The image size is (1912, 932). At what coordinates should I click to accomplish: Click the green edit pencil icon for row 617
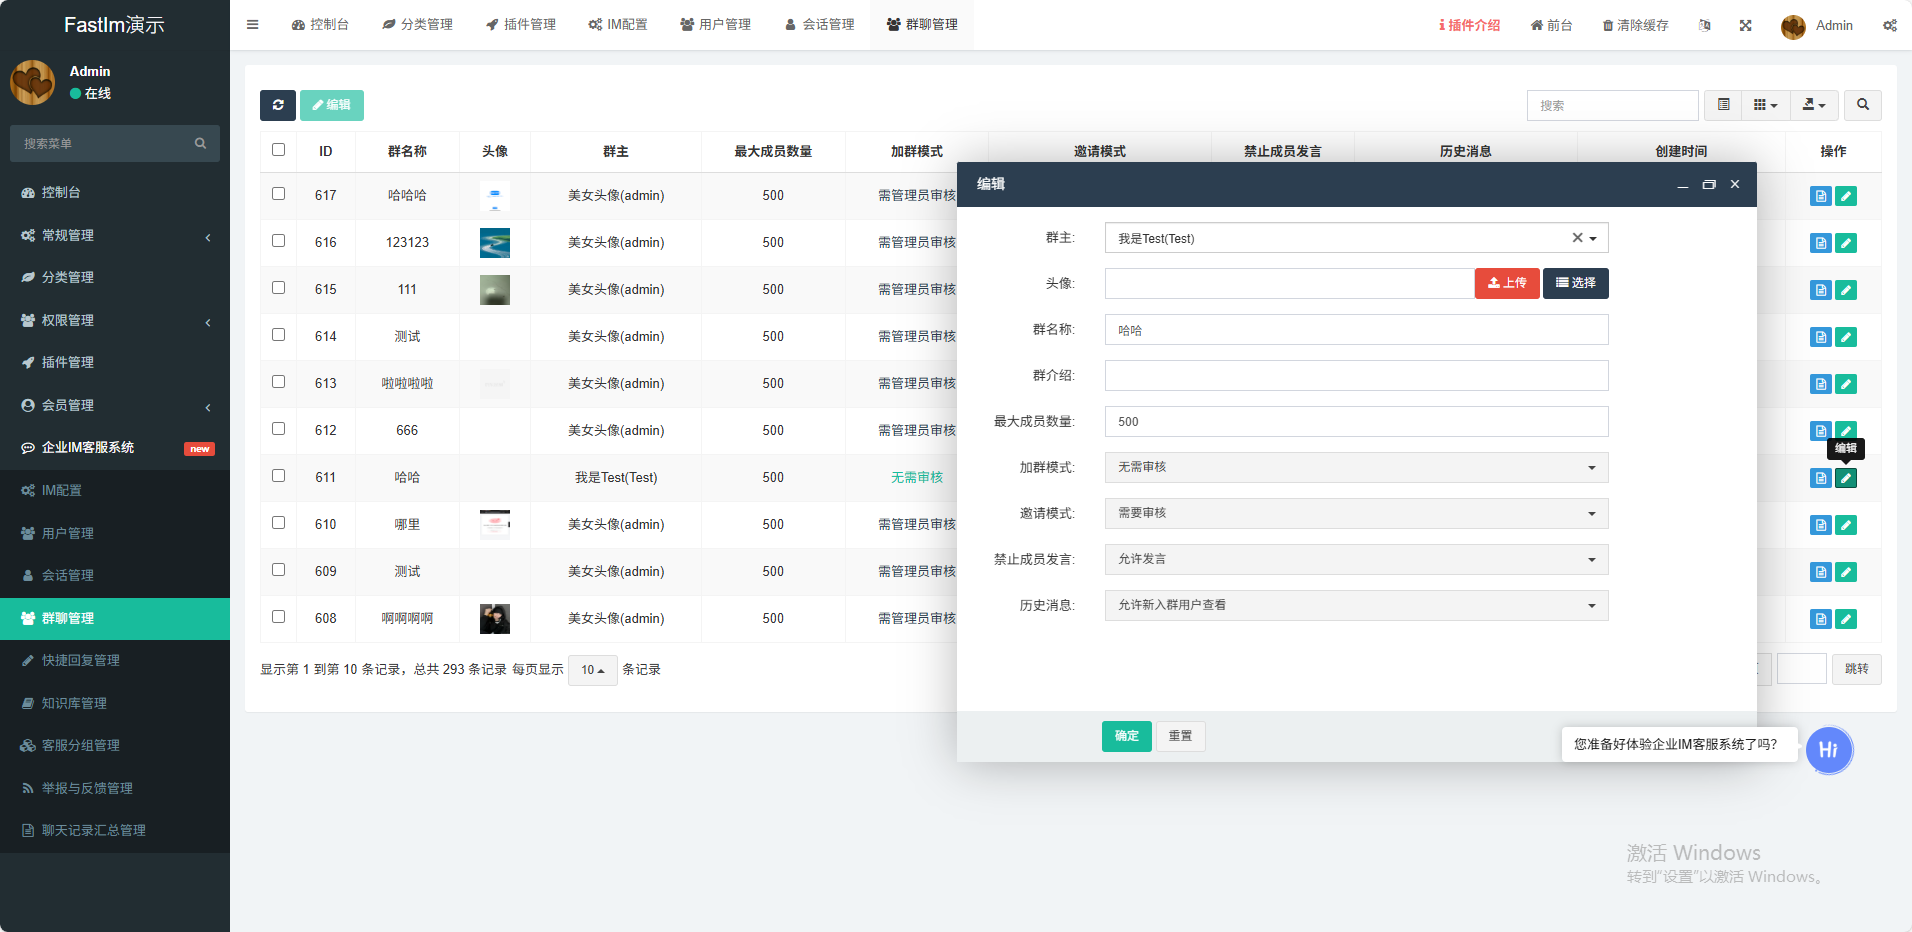tap(1846, 196)
